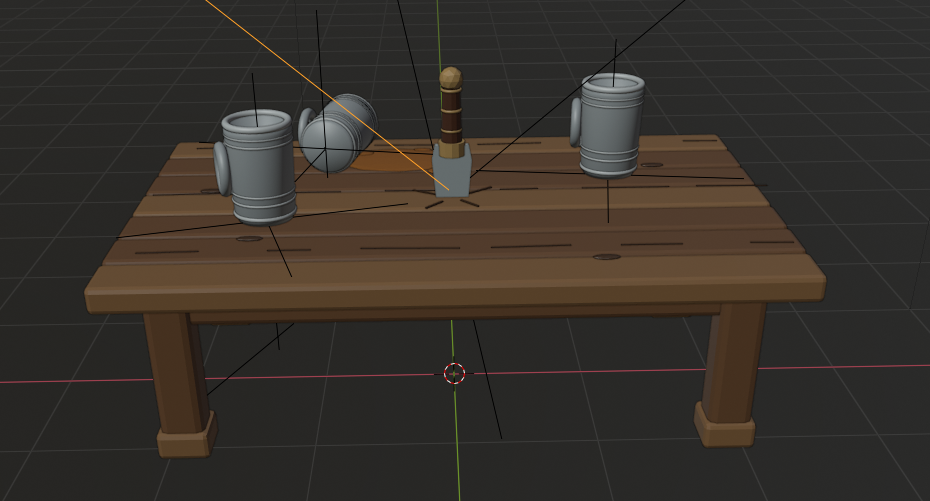Select the upright mug on the table's right side
The image size is (930, 501).
[x=609, y=125]
